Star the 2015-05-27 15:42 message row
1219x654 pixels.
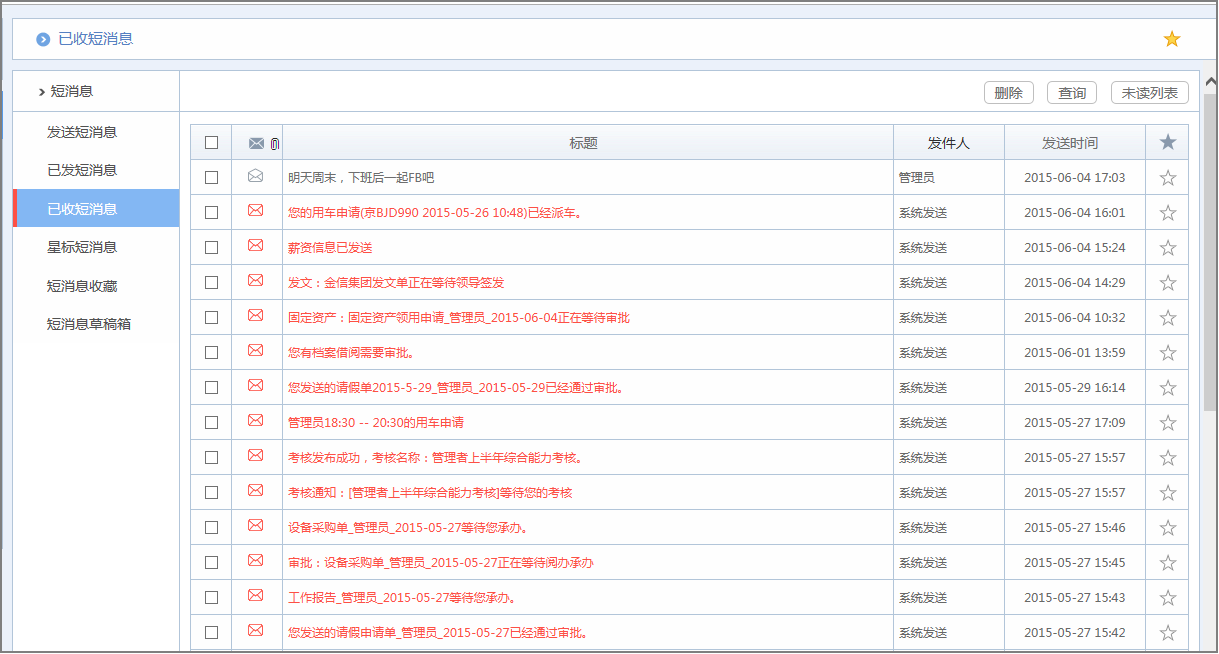pyautogui.click(x=1167, y=633)
